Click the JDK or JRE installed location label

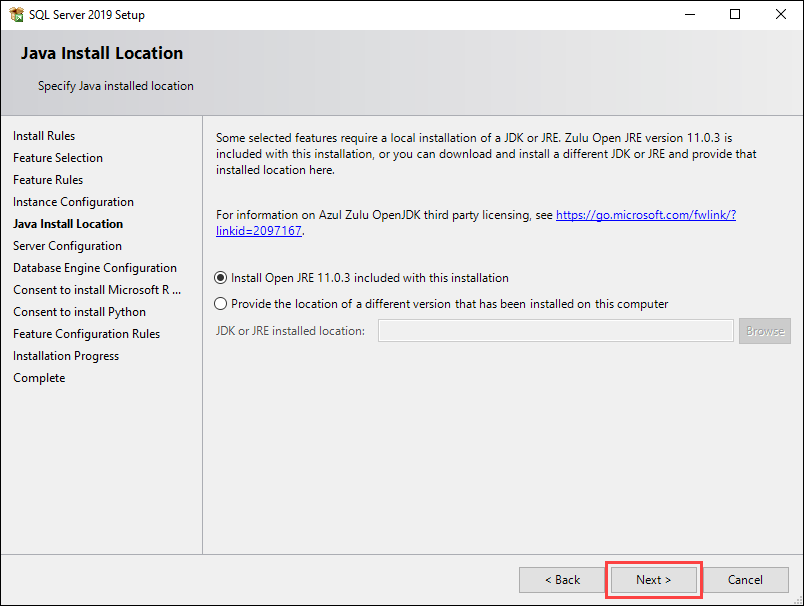tap(290, 331)
